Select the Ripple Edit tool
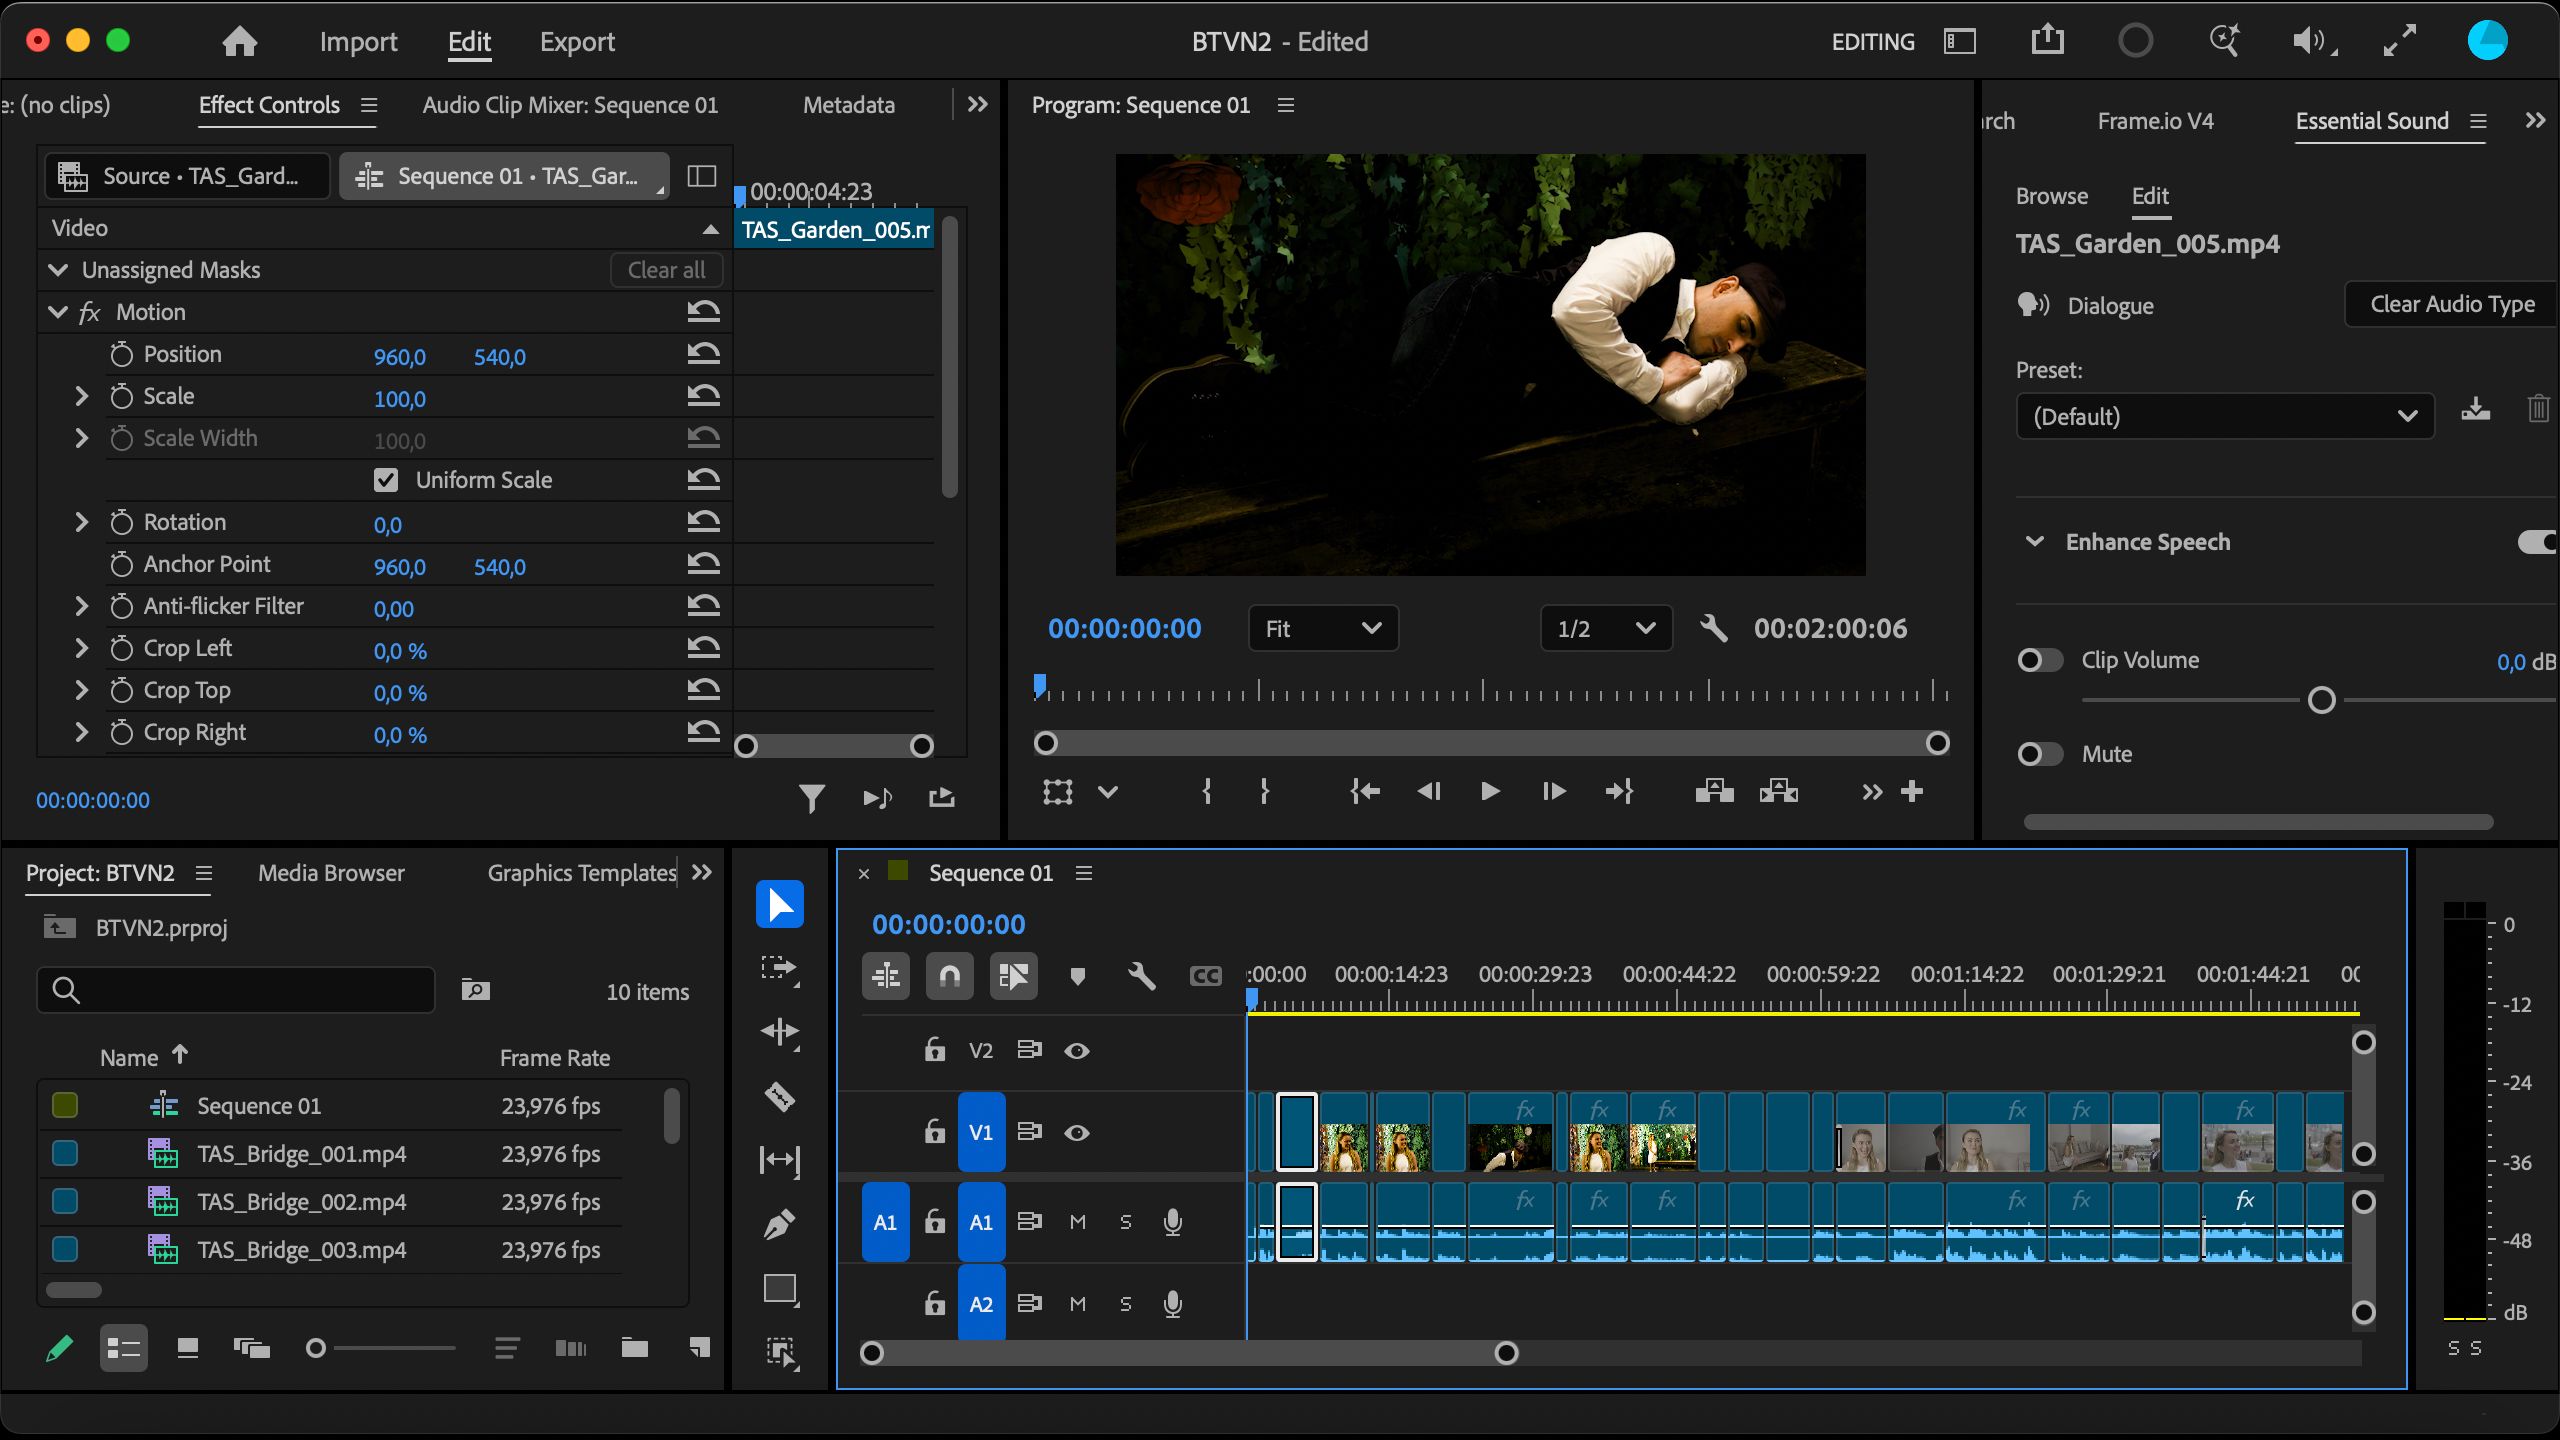 point(779,1031)
